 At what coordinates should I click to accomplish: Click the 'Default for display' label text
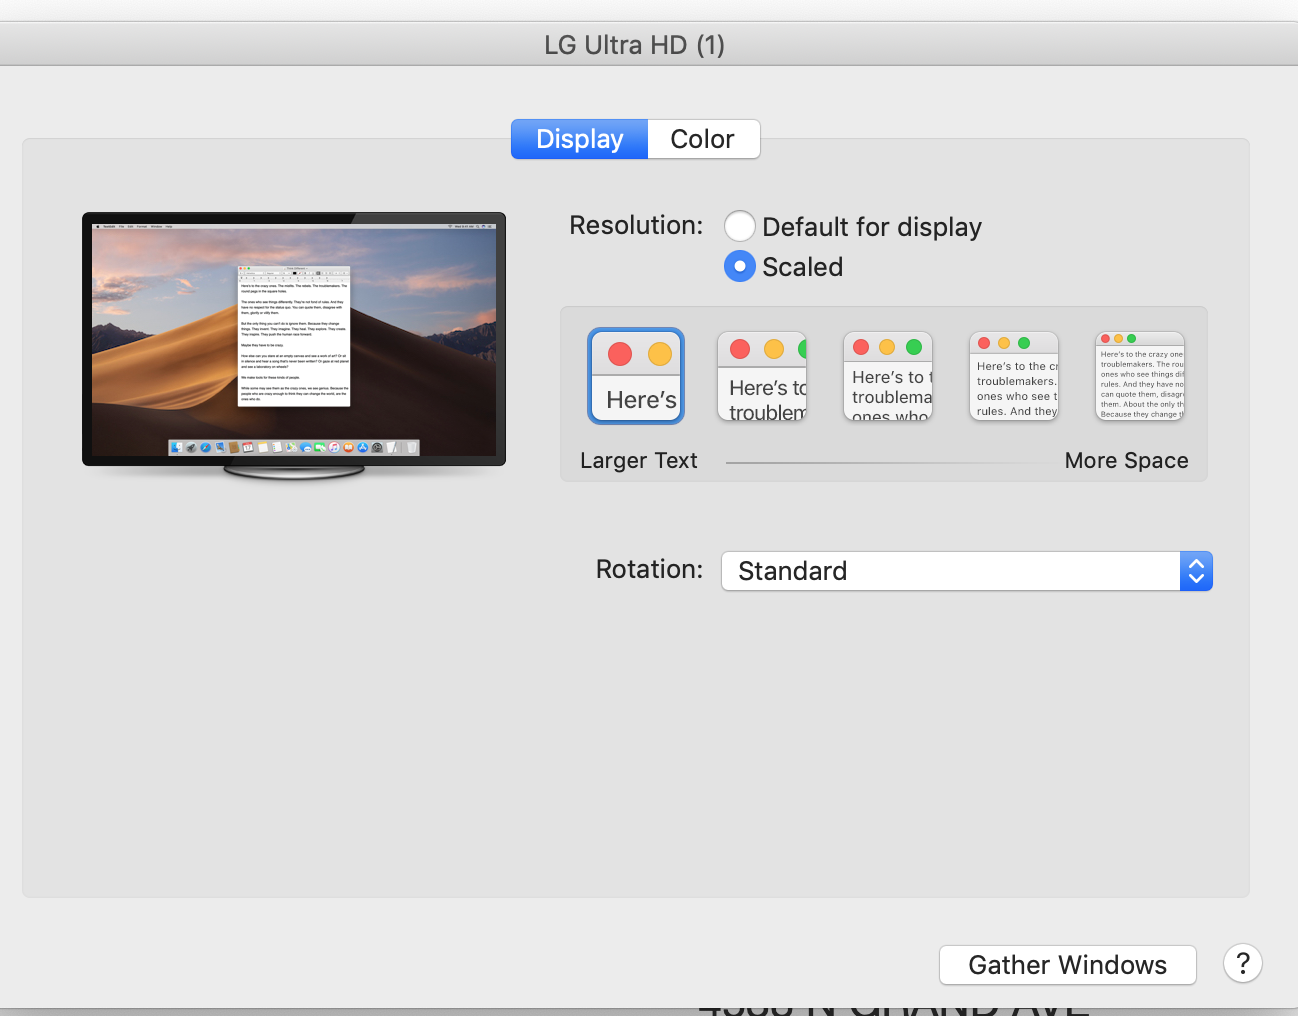click(x=871, y=227)
